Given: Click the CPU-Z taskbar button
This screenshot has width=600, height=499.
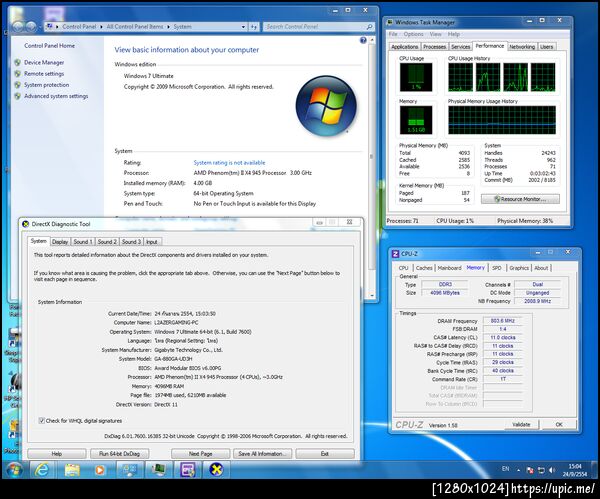Looking at the screenshot, I should (x=187, y=470).
